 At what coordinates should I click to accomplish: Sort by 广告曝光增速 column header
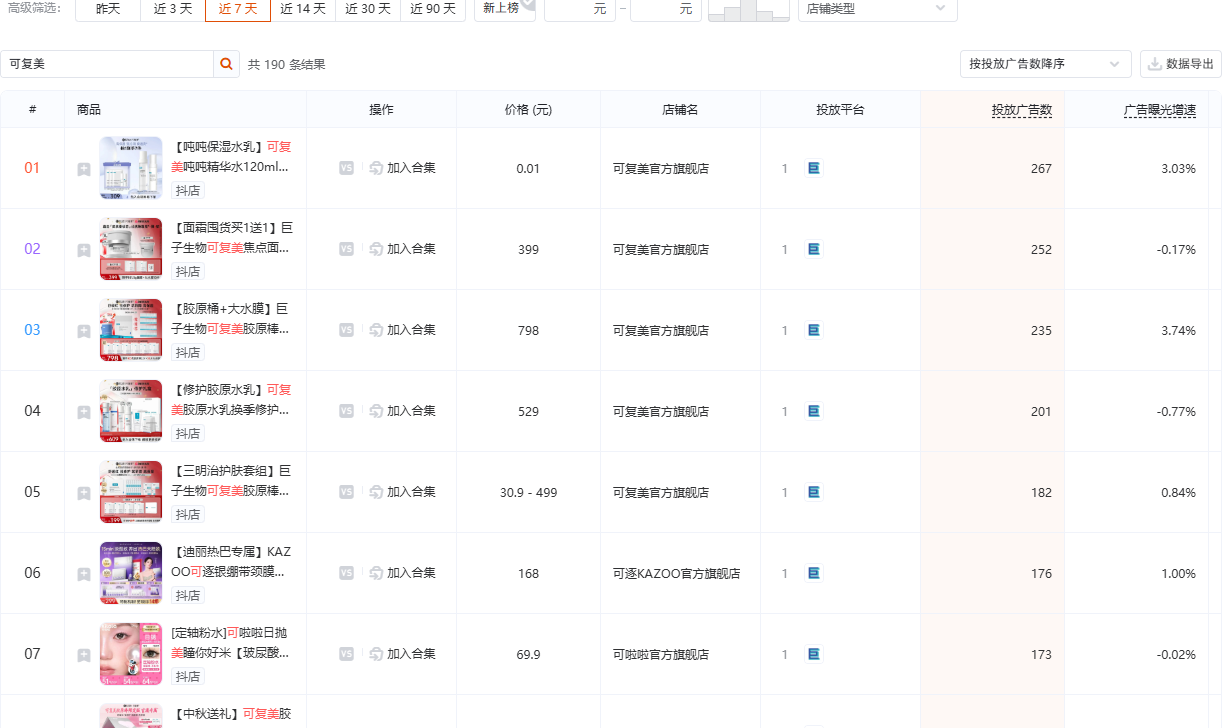click(1160, 110)
